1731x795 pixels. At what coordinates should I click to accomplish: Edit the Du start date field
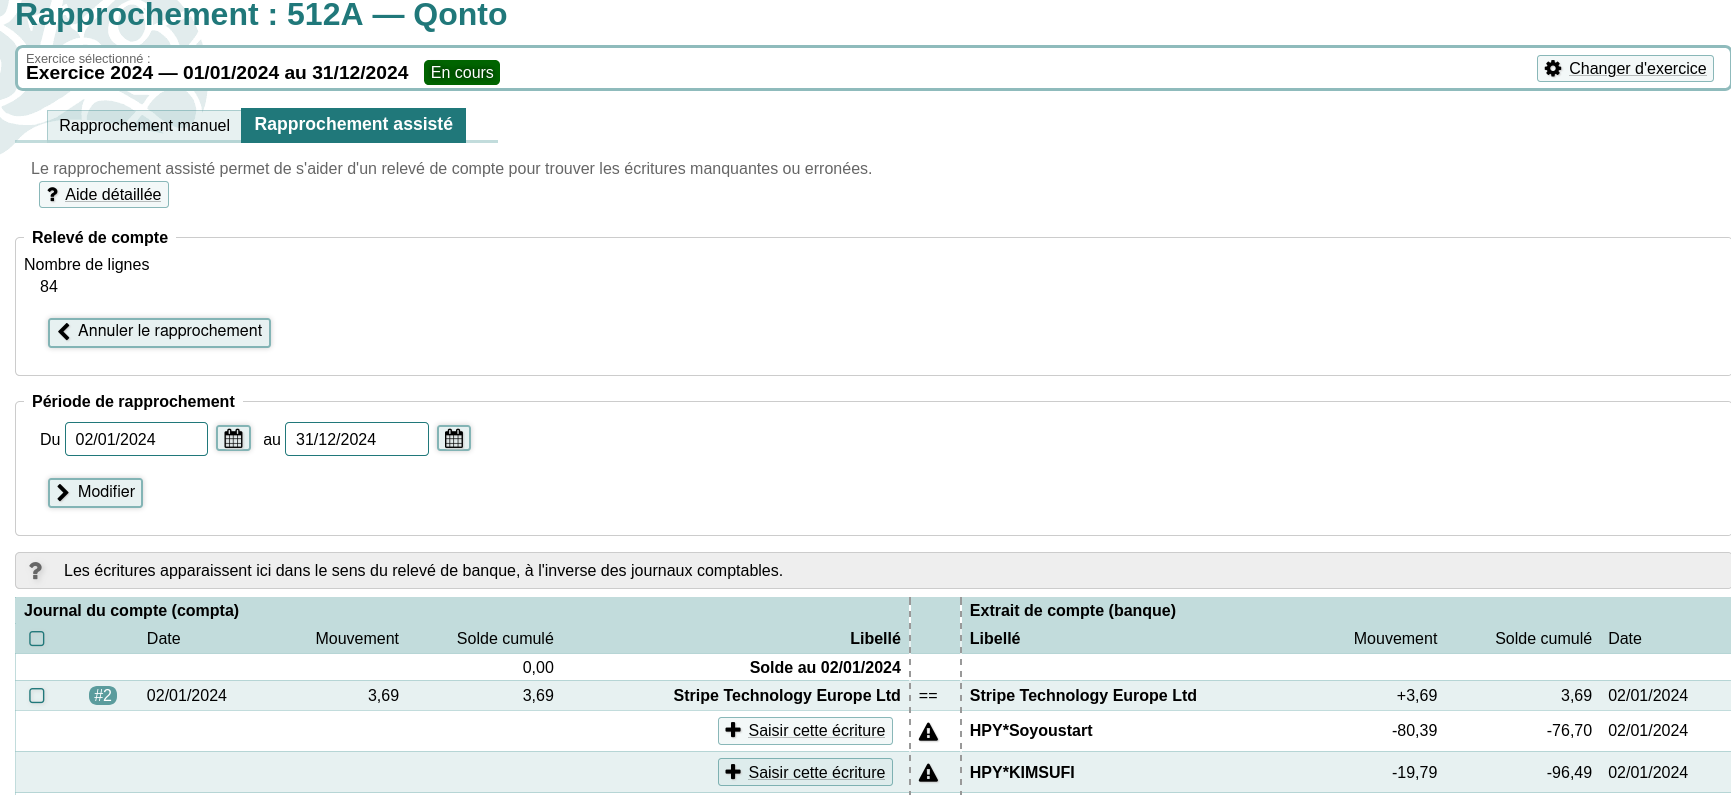point(136,439)
